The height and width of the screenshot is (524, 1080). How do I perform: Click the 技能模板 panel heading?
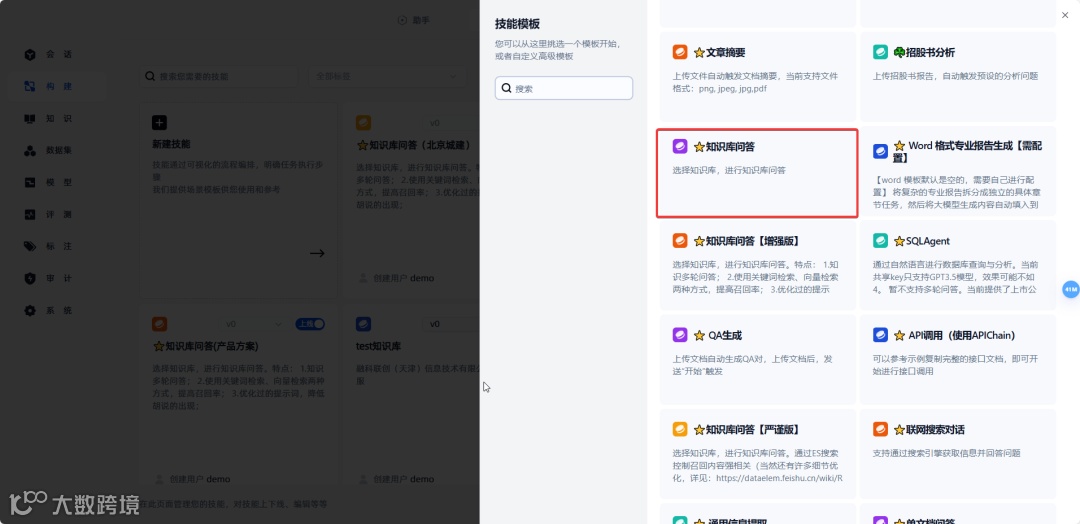(517, 23)
